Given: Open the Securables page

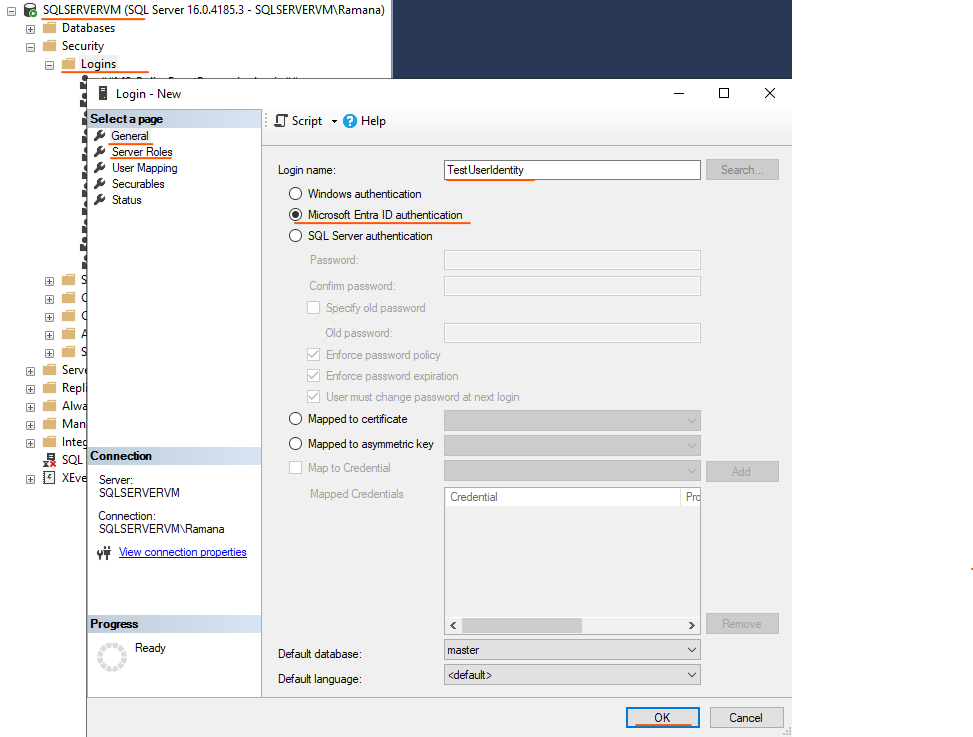Looking at the screenshot, I should pyautogui.click(x=138, y=184).
